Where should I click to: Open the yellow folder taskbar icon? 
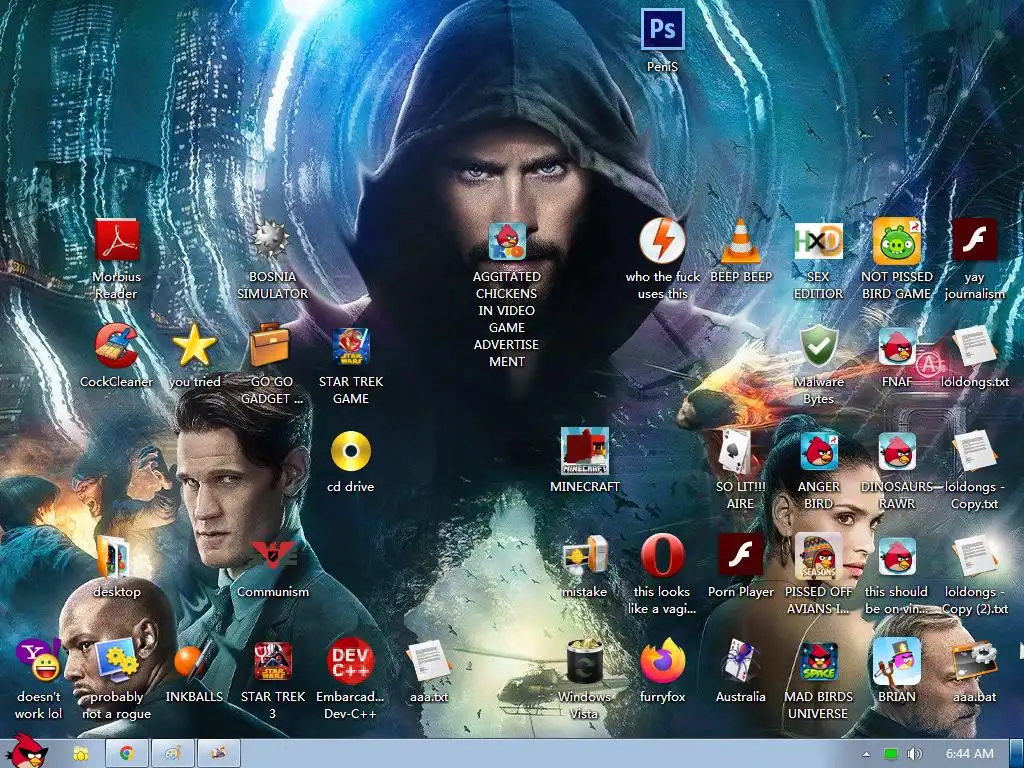(x=81, y=754)
